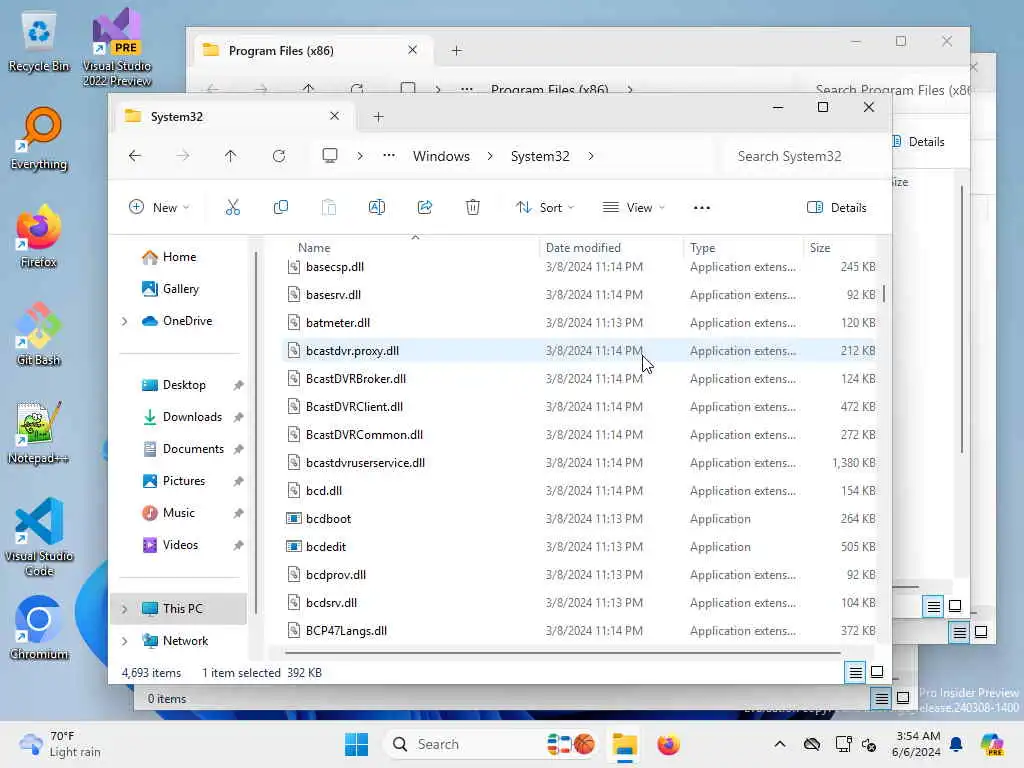
Task: Click the Rename icon in the toolbar
Action: [377, 208]
